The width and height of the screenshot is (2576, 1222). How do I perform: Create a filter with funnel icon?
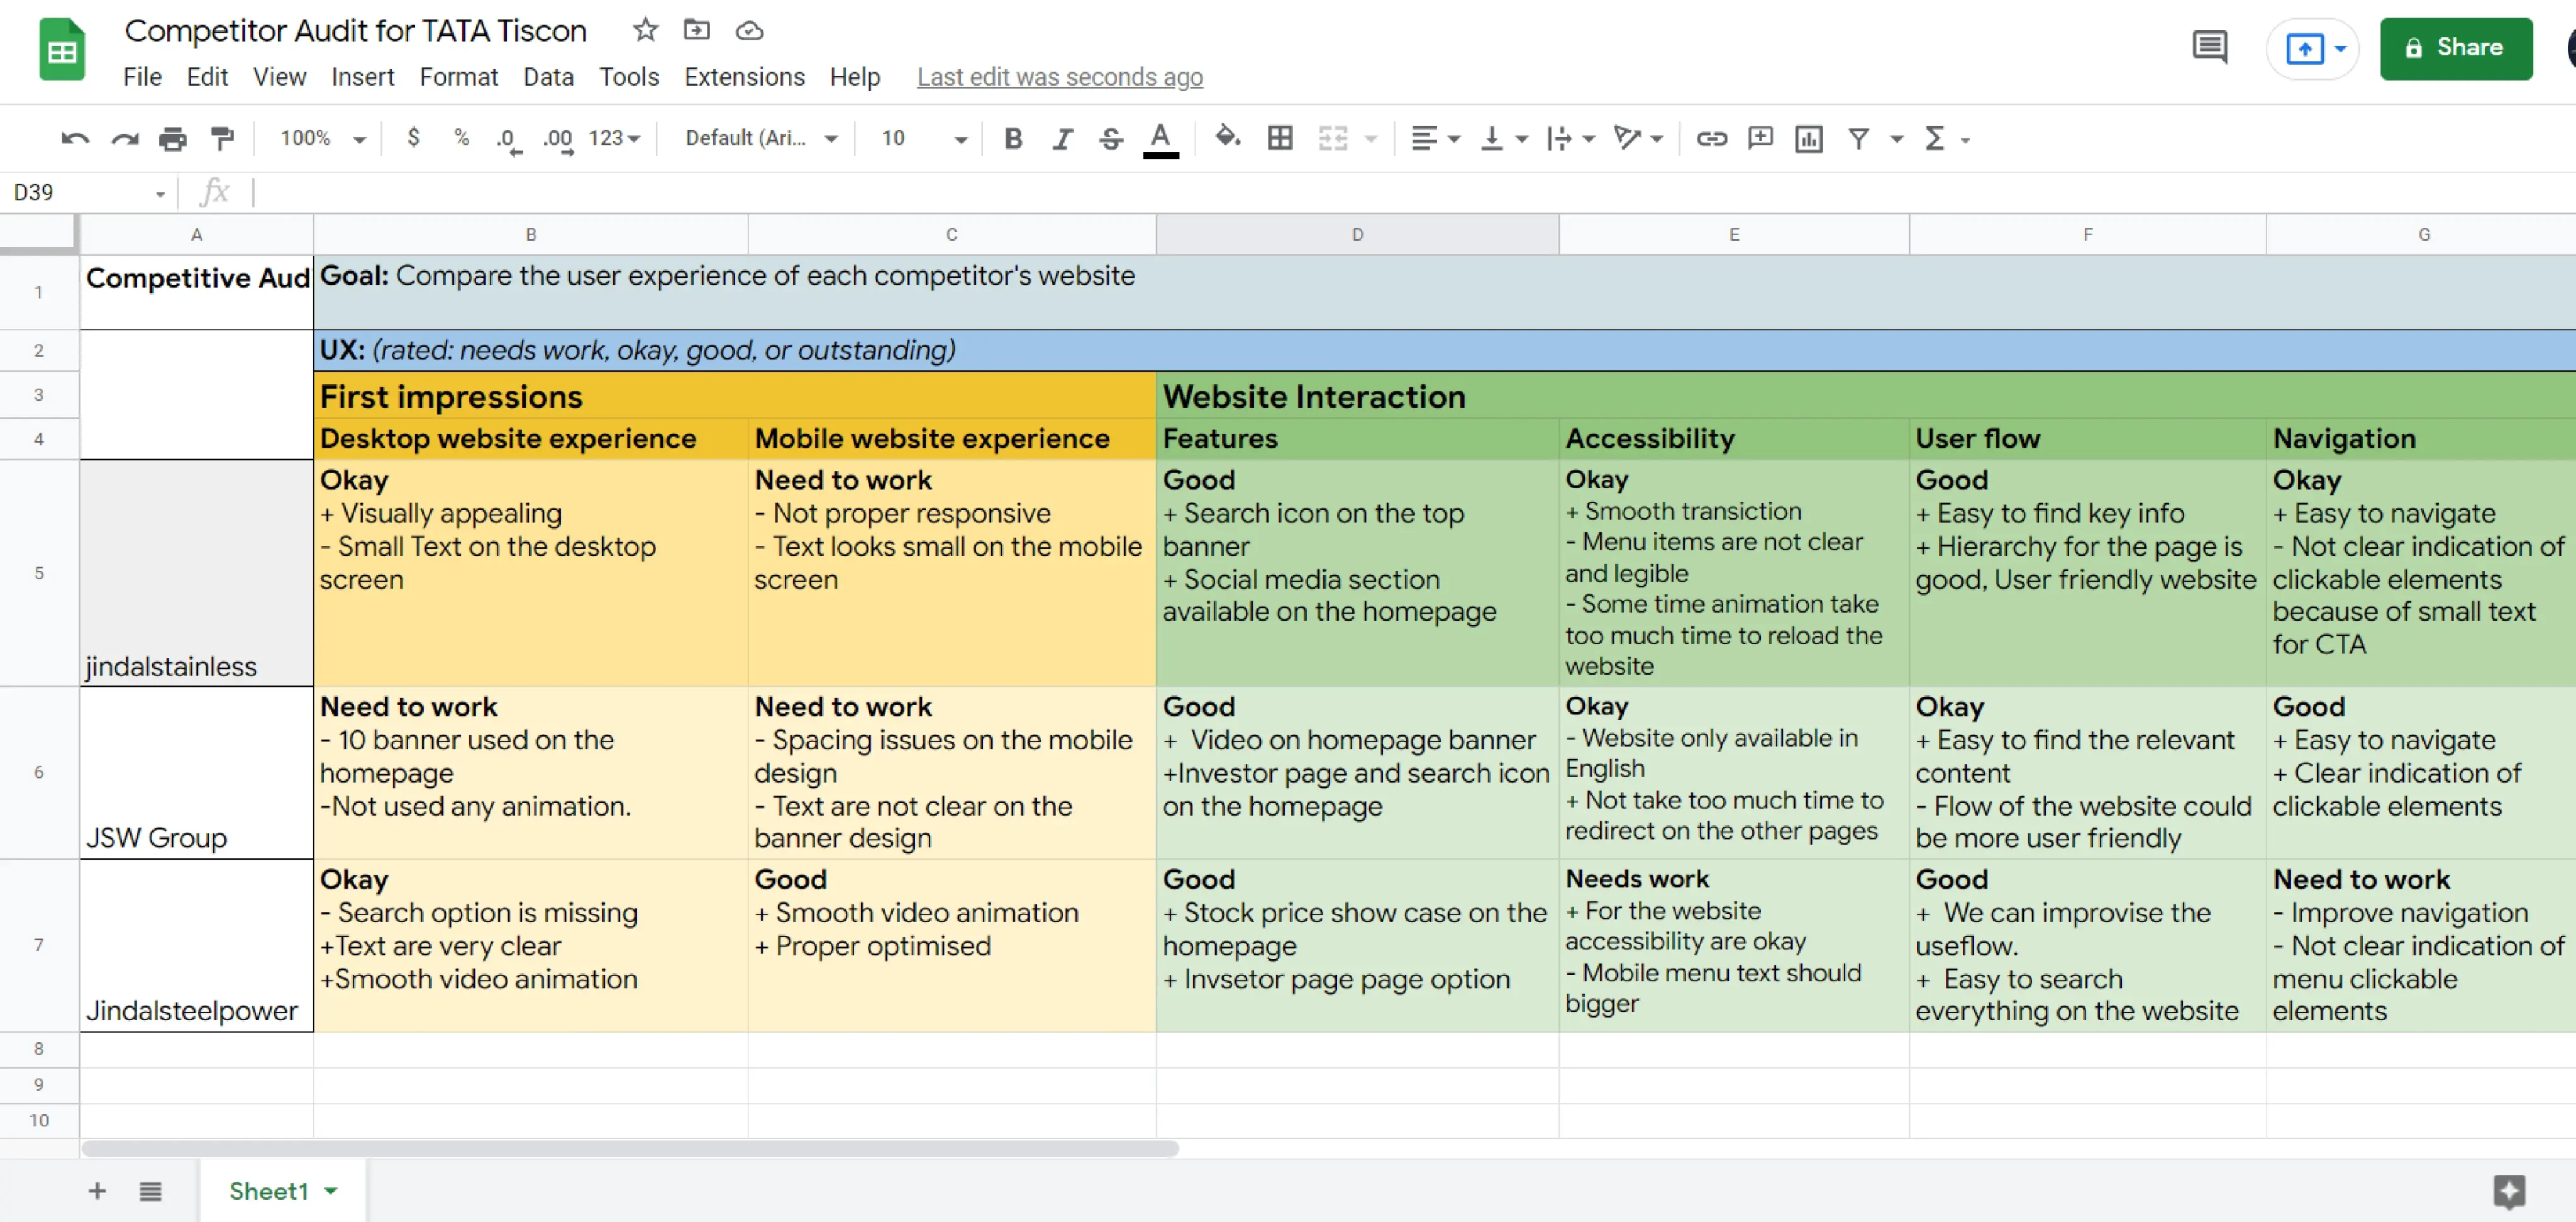(1858, 138)
